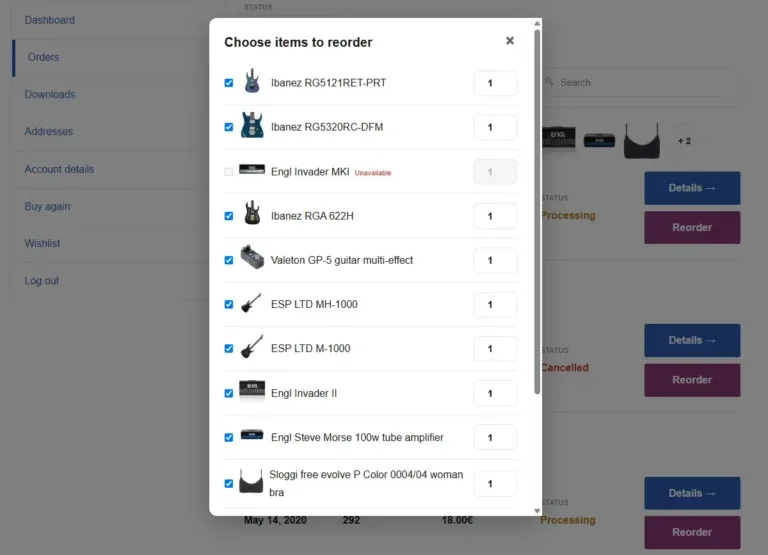Click disabled quantity field for Engl Invader MKI

click(495, 172)
